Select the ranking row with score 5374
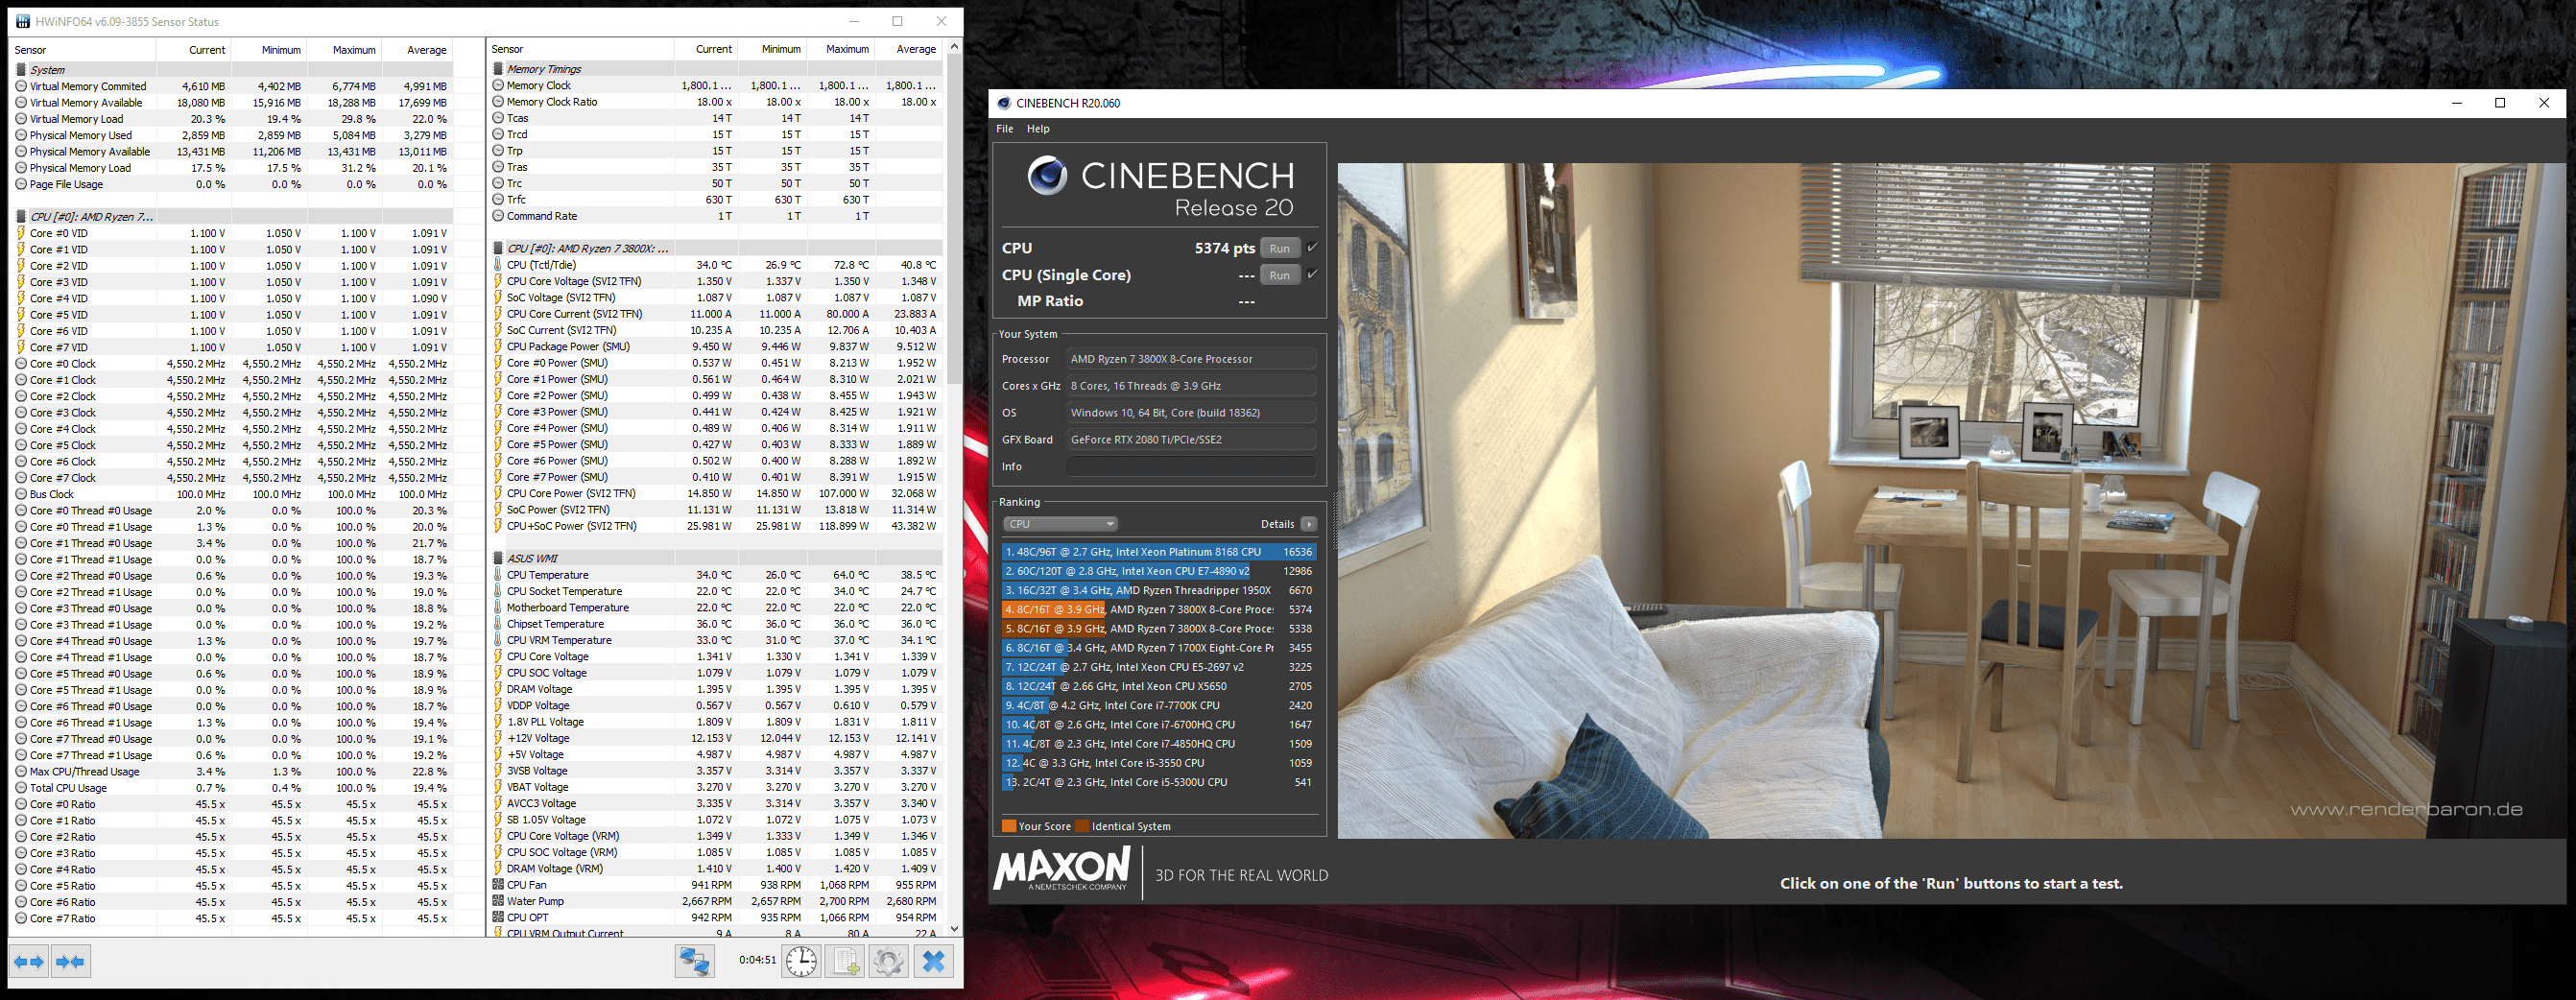This screenshot has height=1000, width=2576. tap(1159, 609)
